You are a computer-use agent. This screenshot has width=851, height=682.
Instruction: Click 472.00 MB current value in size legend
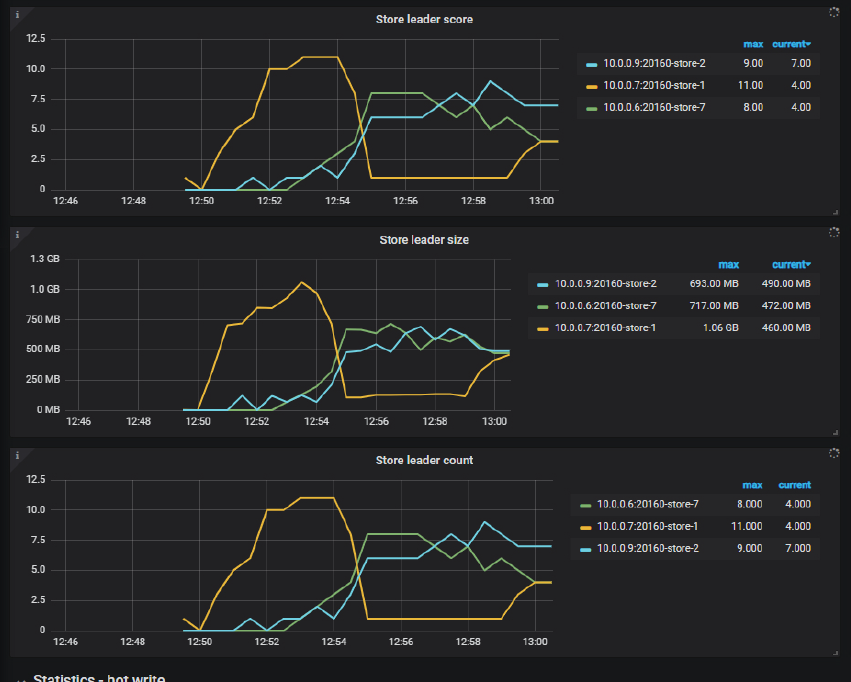click(786, 306)
